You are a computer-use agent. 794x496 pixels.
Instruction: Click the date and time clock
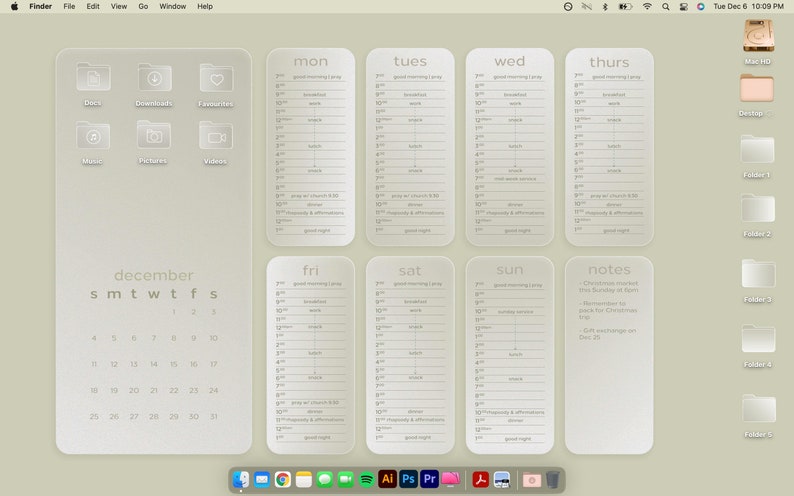748,7
